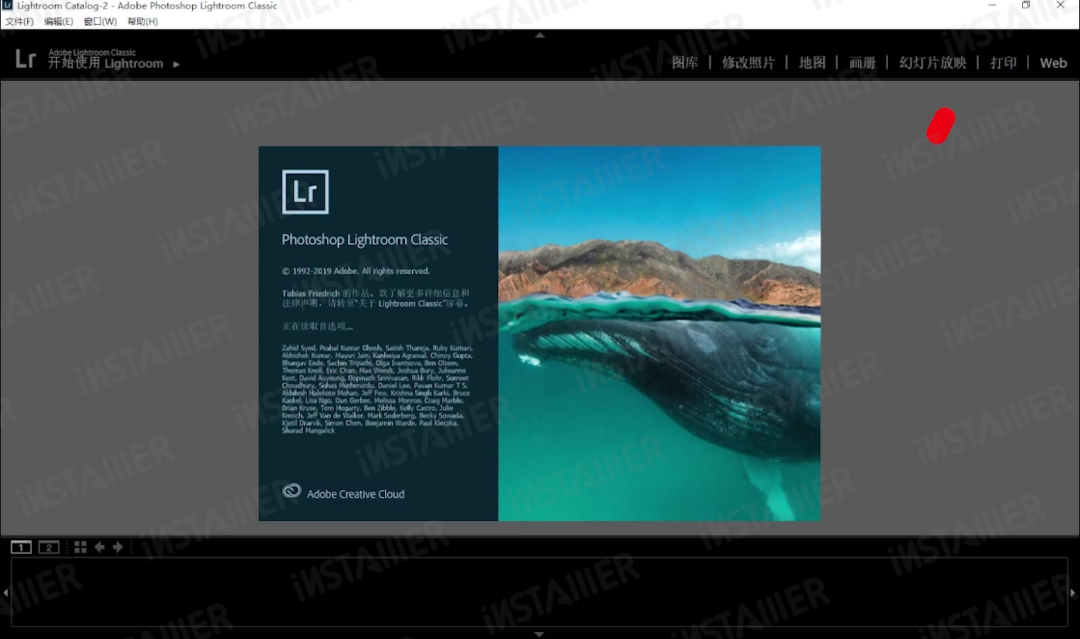The image size is (1080, 639).
Task: Click the 开始使用 Lightroom identity text
Action: pyautogui.click(x=105, y=63)
